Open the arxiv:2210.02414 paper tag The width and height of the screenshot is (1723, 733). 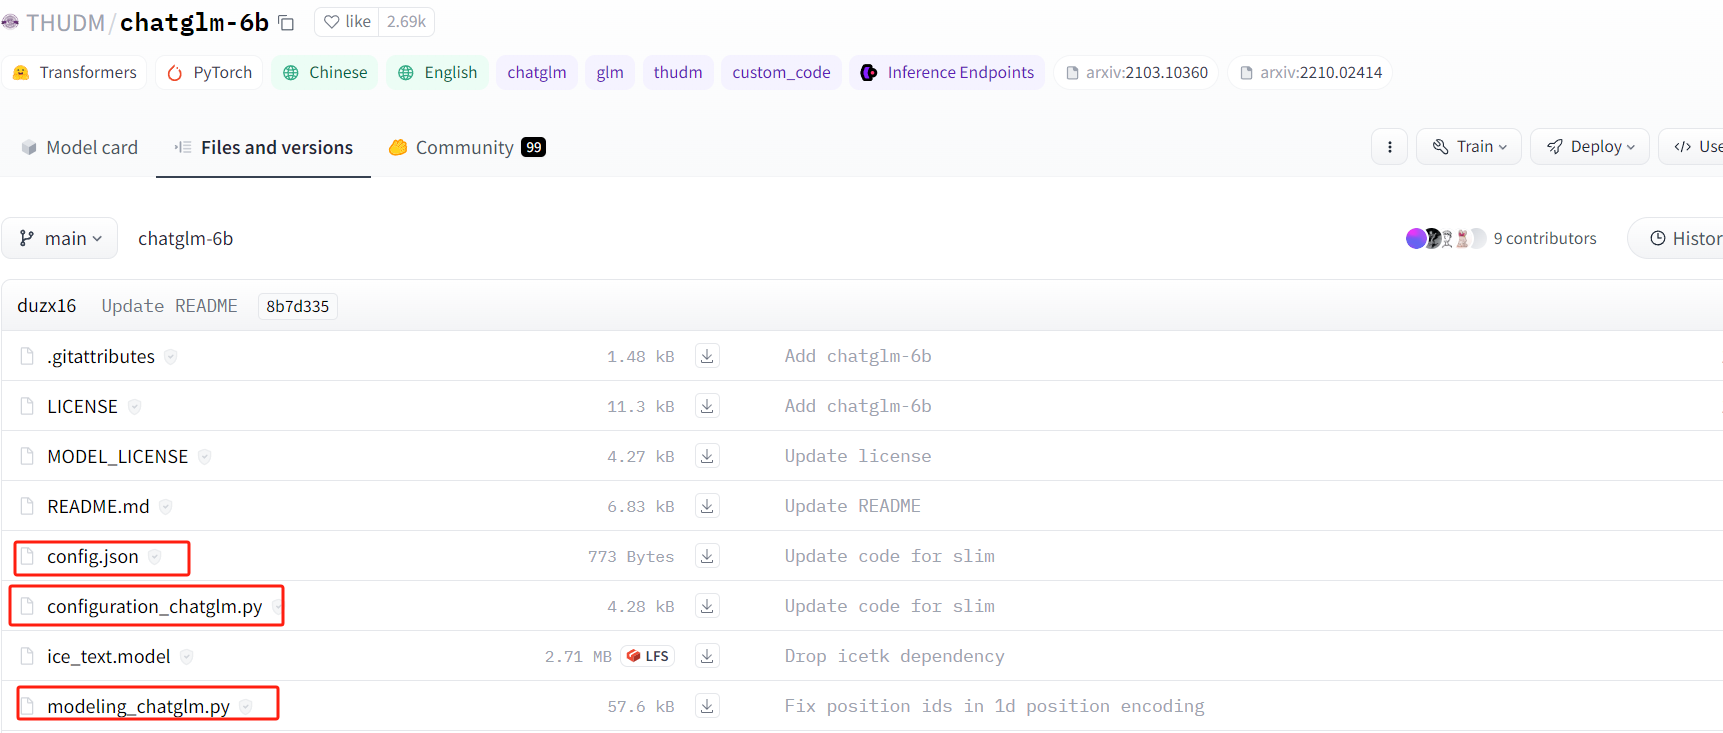click(x=1310, y=72)
